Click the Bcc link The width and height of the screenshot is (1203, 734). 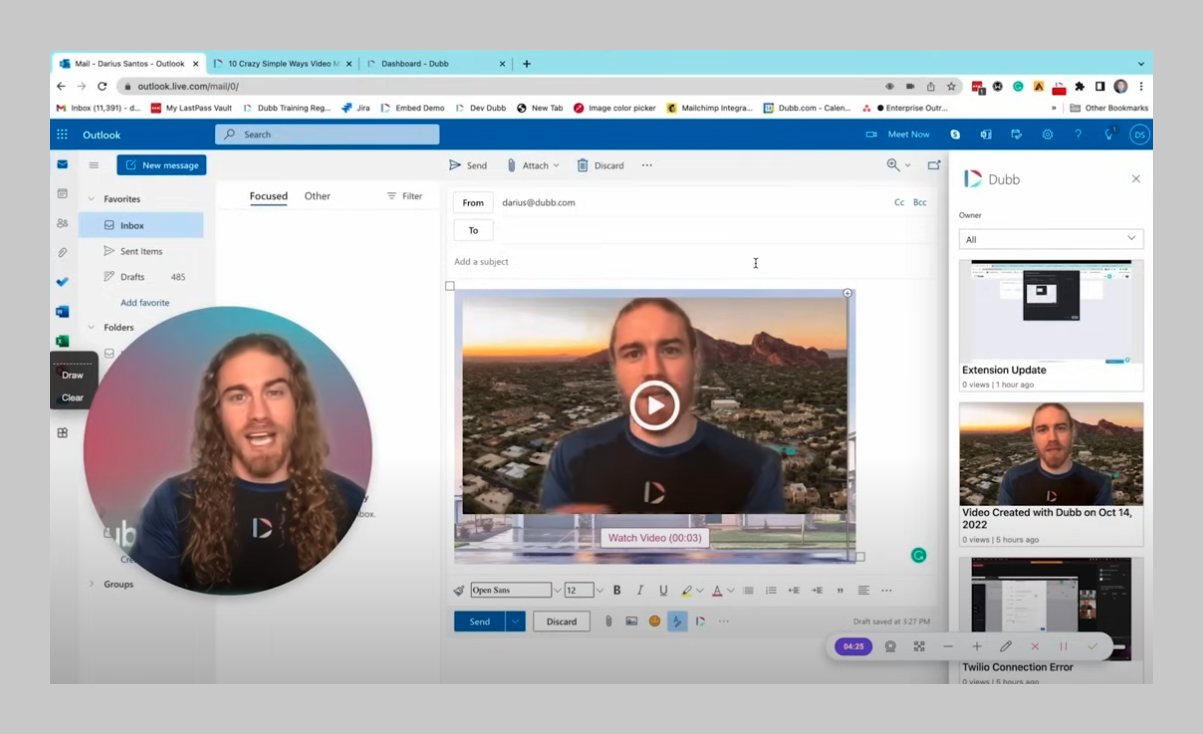920,202
